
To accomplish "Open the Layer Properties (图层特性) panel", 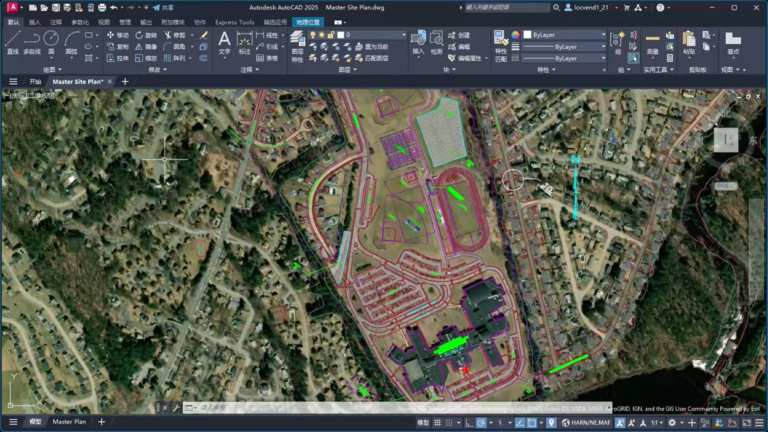I will 297,46.
